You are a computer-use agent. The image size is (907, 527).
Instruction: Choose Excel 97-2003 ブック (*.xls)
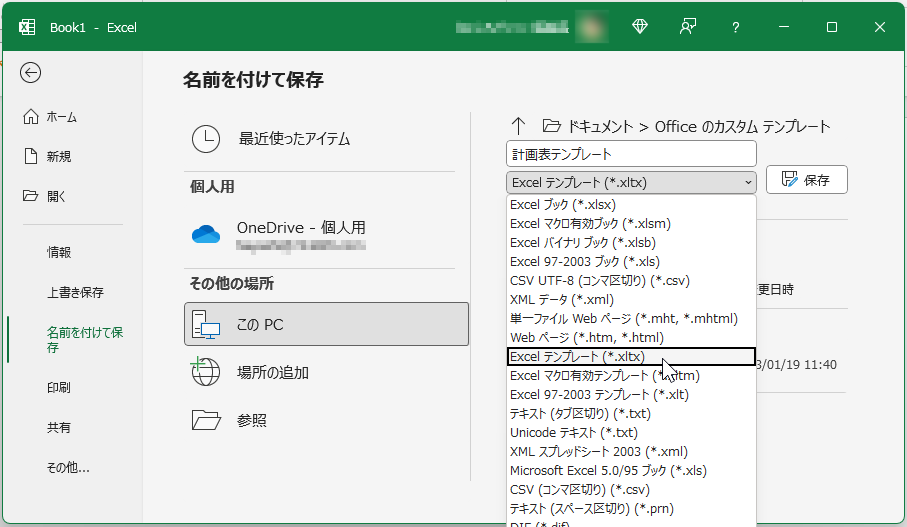[631, 261]
